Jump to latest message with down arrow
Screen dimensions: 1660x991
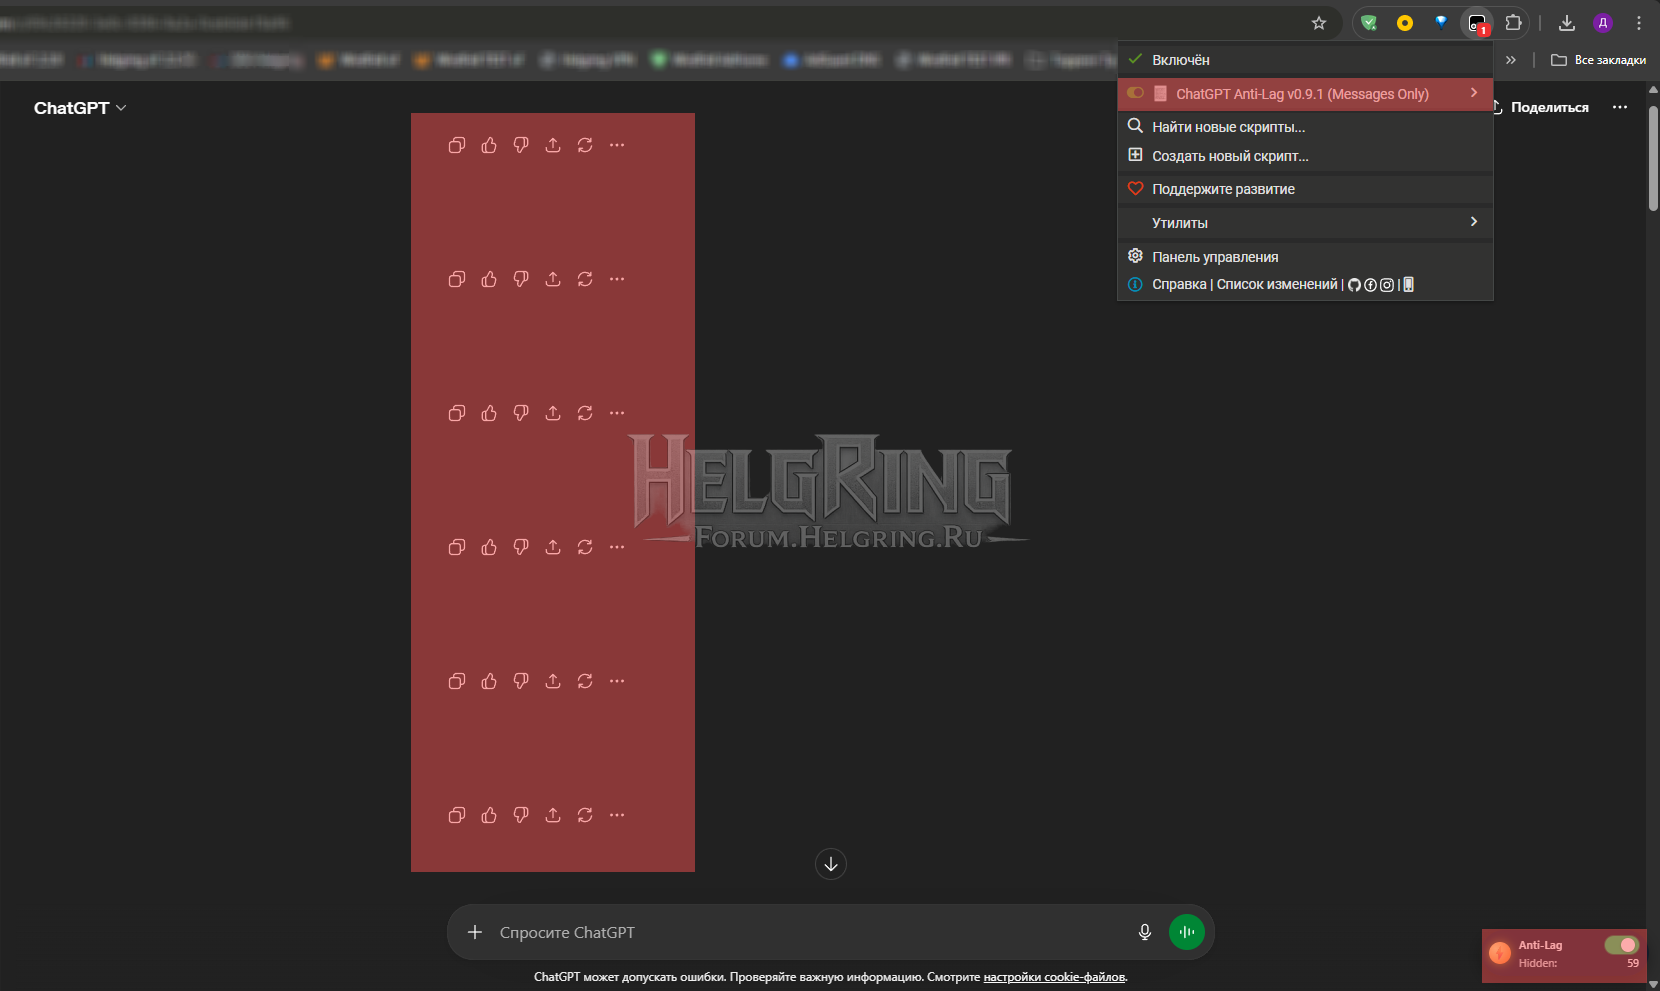pyautogui.click(x=831, y=864)
